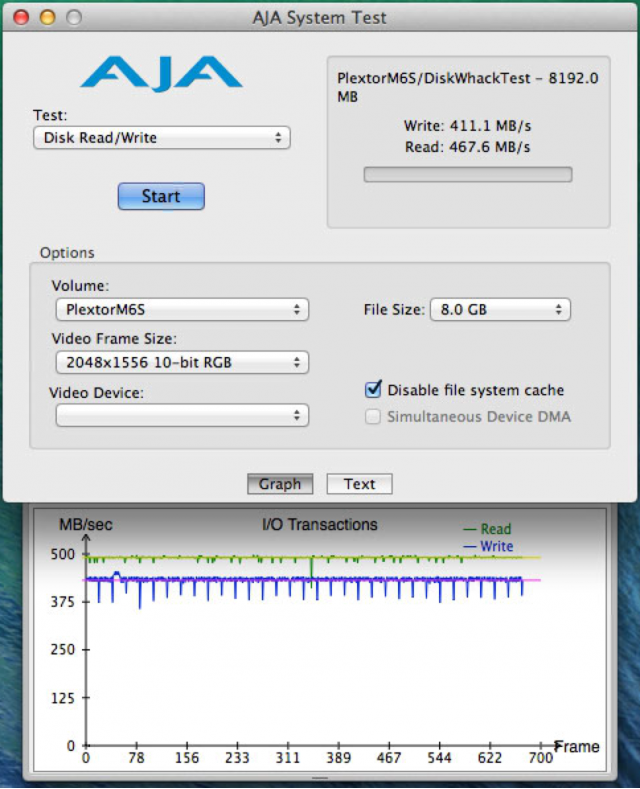Click the I/O Transactions graph title
Screen dimensions: 640x789
(319, 524)
